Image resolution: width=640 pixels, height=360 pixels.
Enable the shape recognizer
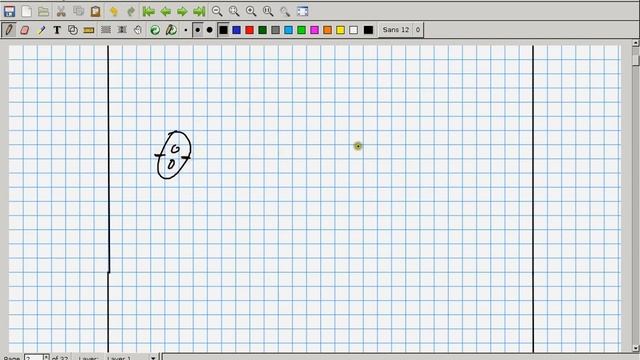73,30
